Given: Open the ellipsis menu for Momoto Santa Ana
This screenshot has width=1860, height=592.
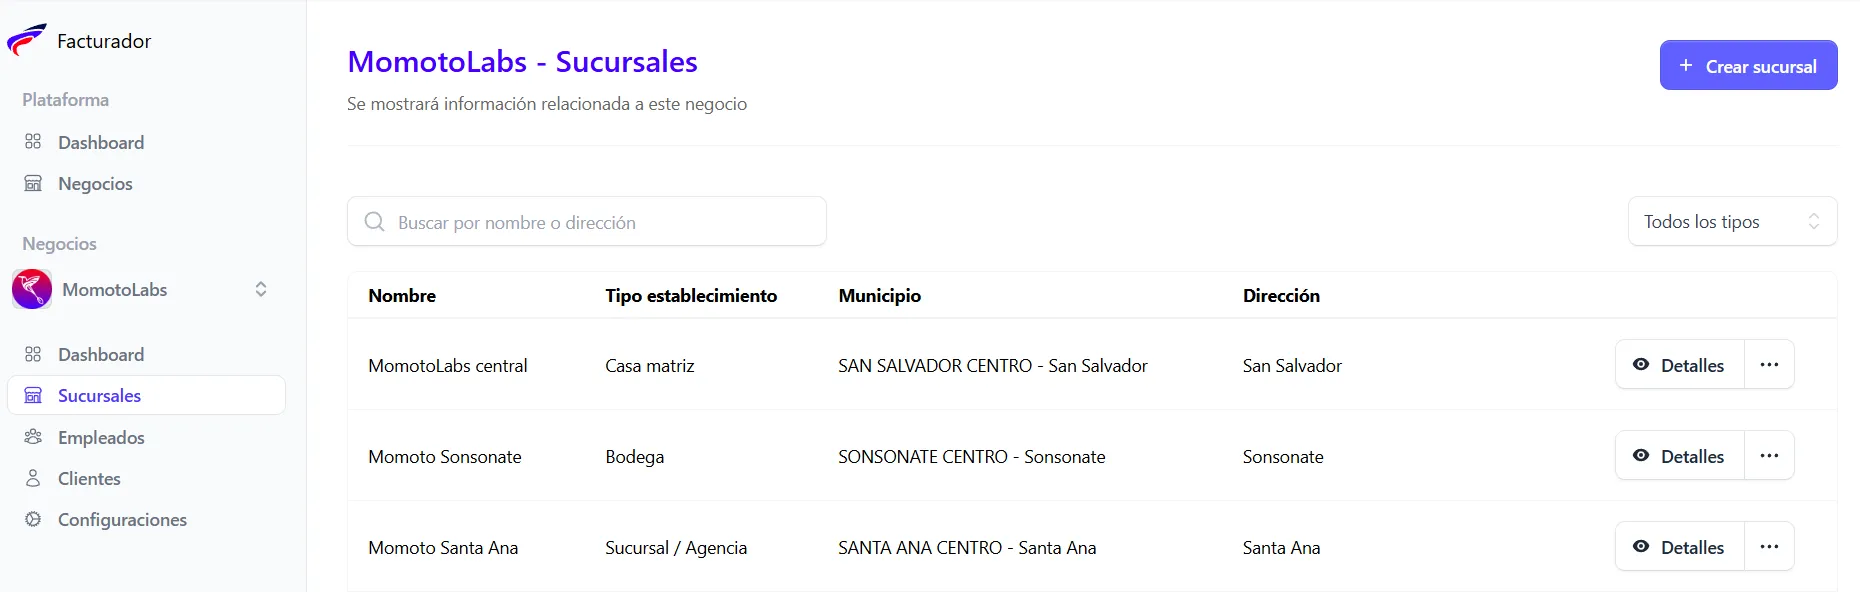Looking at the screenshot, I should (x=1769, y=546).
